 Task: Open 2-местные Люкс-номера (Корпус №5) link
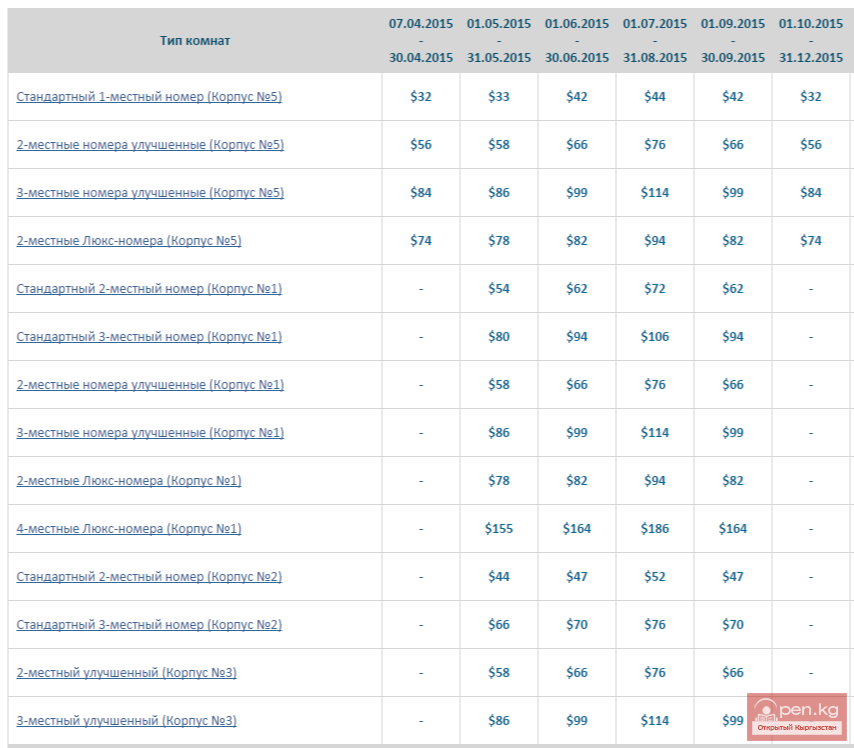129,241
